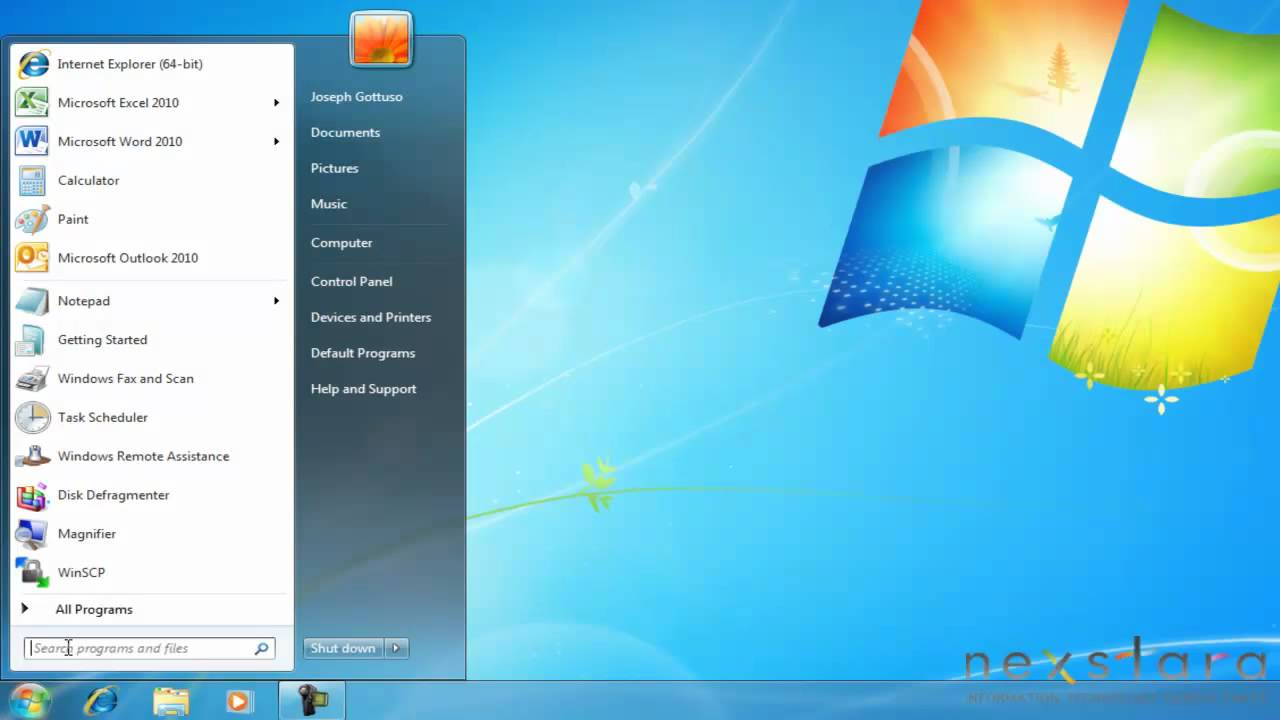Click the Microsoft Outlook 2010 icon
The image size is (1280, 720).
click(x=32, y=258)
